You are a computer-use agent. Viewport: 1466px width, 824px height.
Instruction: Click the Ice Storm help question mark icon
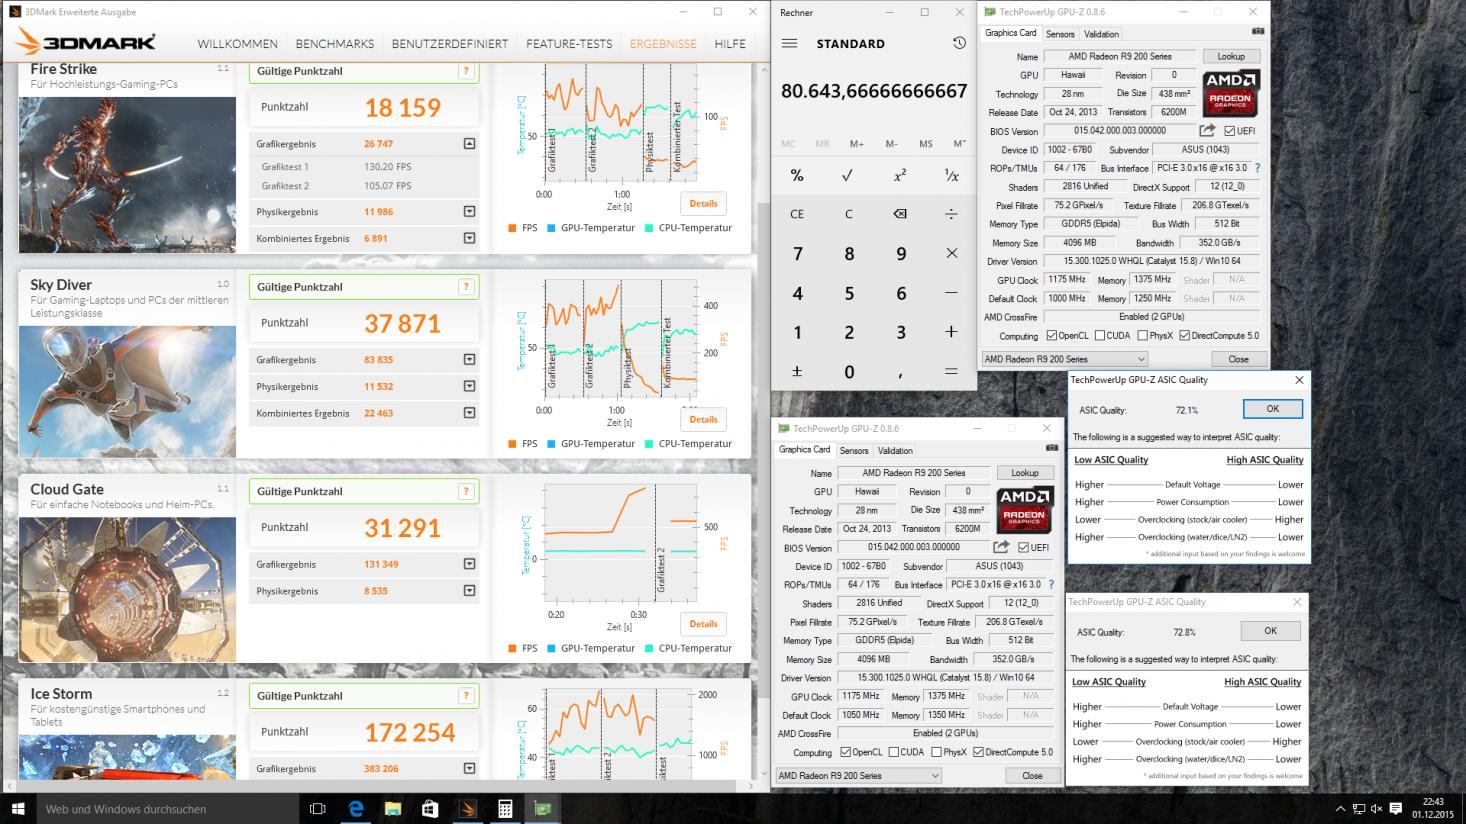[466, 696]
